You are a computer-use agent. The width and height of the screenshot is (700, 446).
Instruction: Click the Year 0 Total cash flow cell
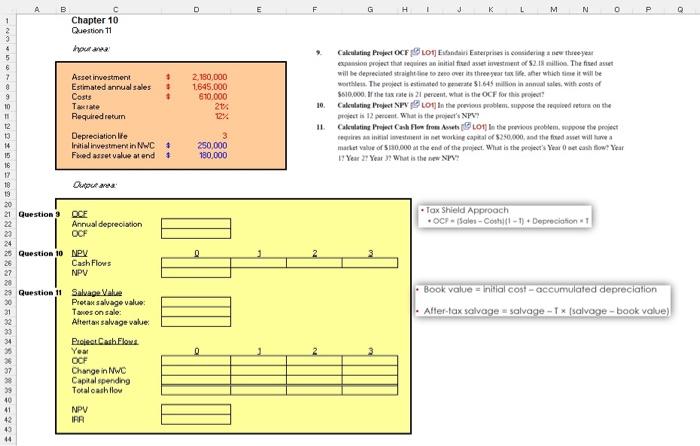tap(196, 390)
